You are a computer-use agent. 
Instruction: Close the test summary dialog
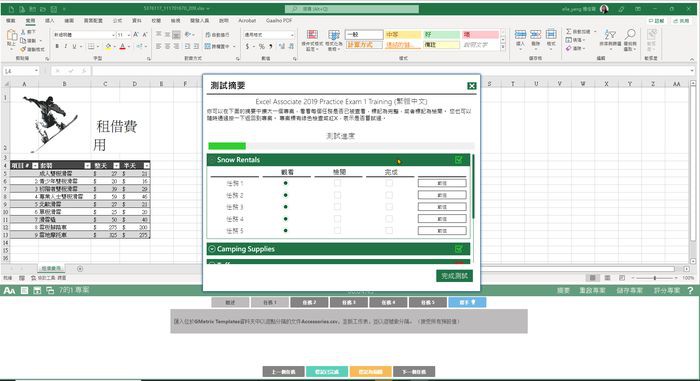471,86
